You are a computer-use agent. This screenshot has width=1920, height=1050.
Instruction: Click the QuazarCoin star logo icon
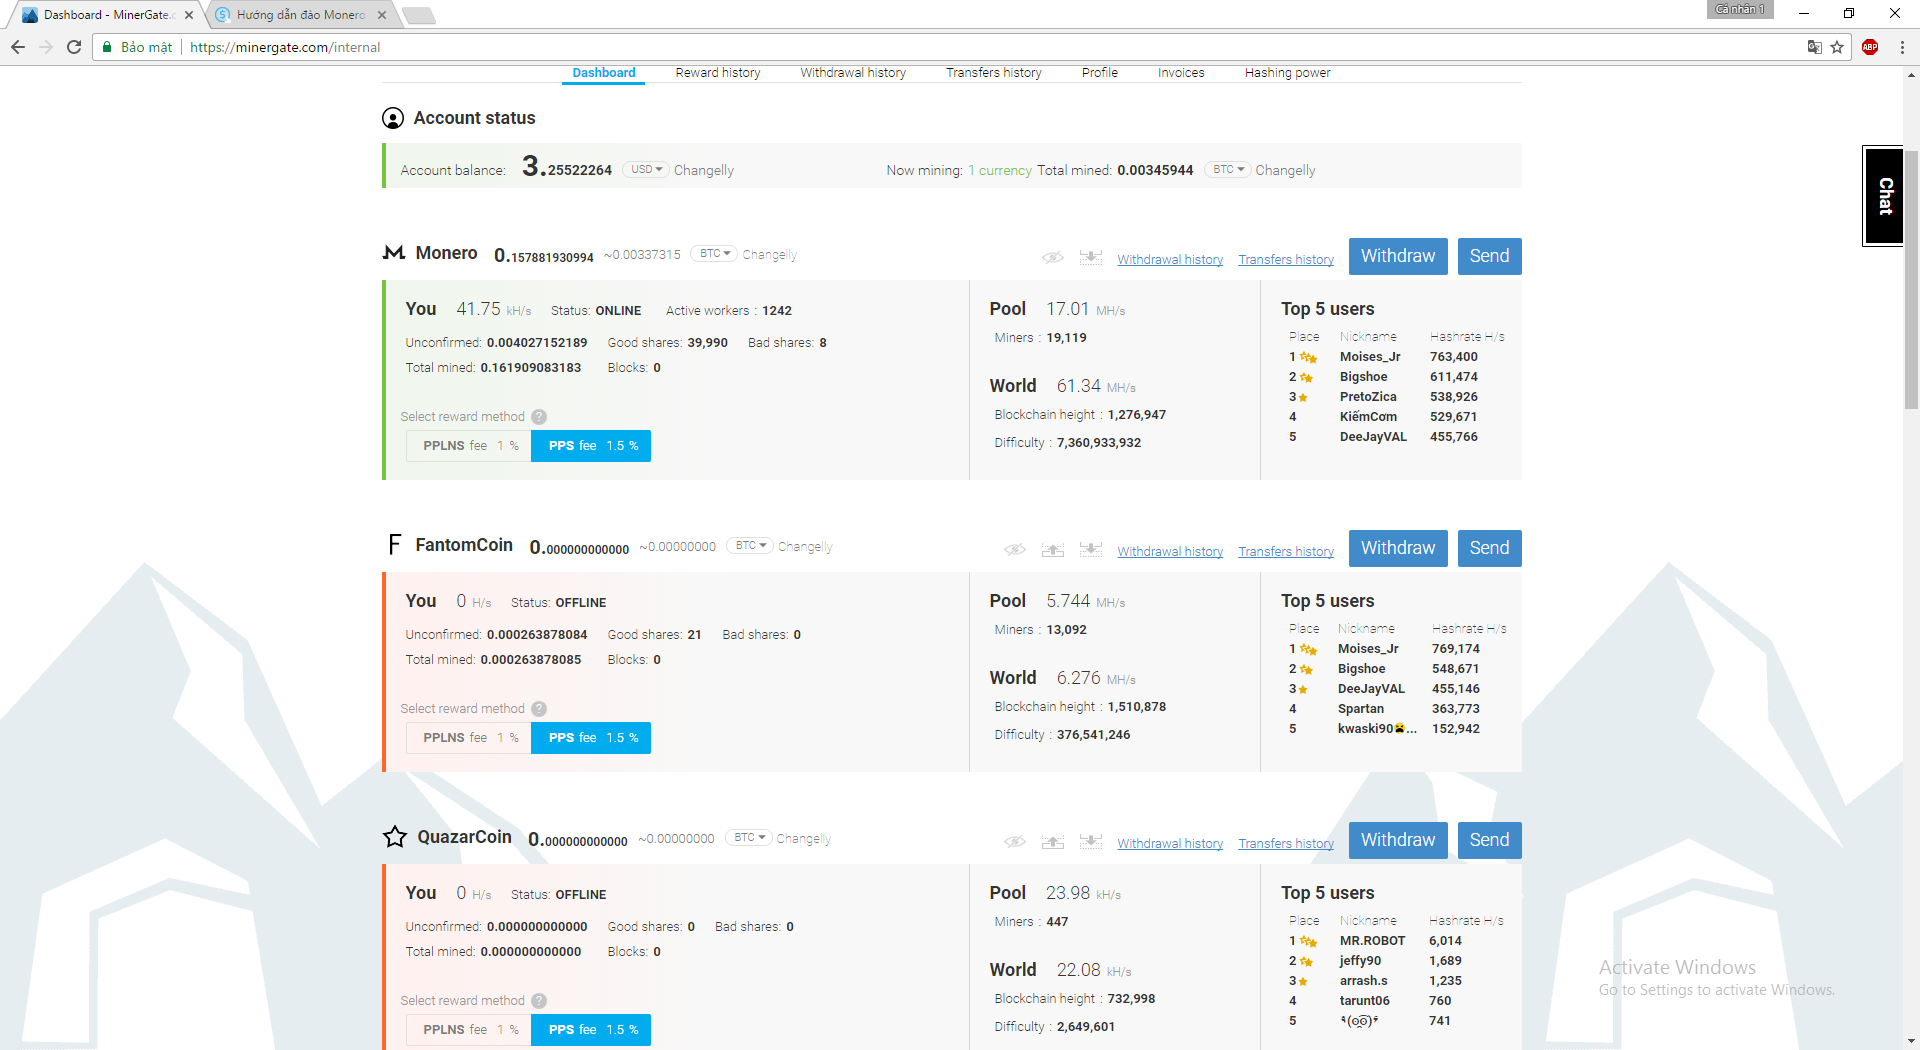[395, 837]
